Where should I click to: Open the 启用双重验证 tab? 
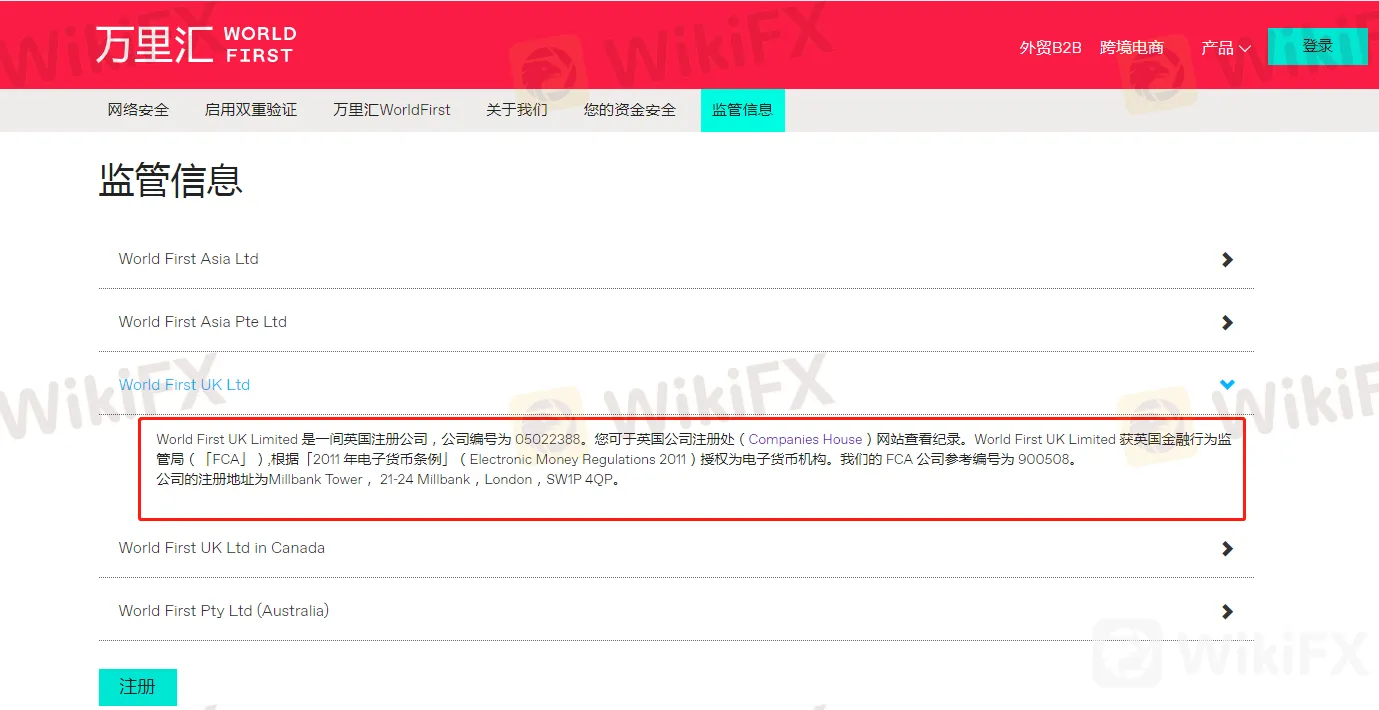tap(251, 110)
